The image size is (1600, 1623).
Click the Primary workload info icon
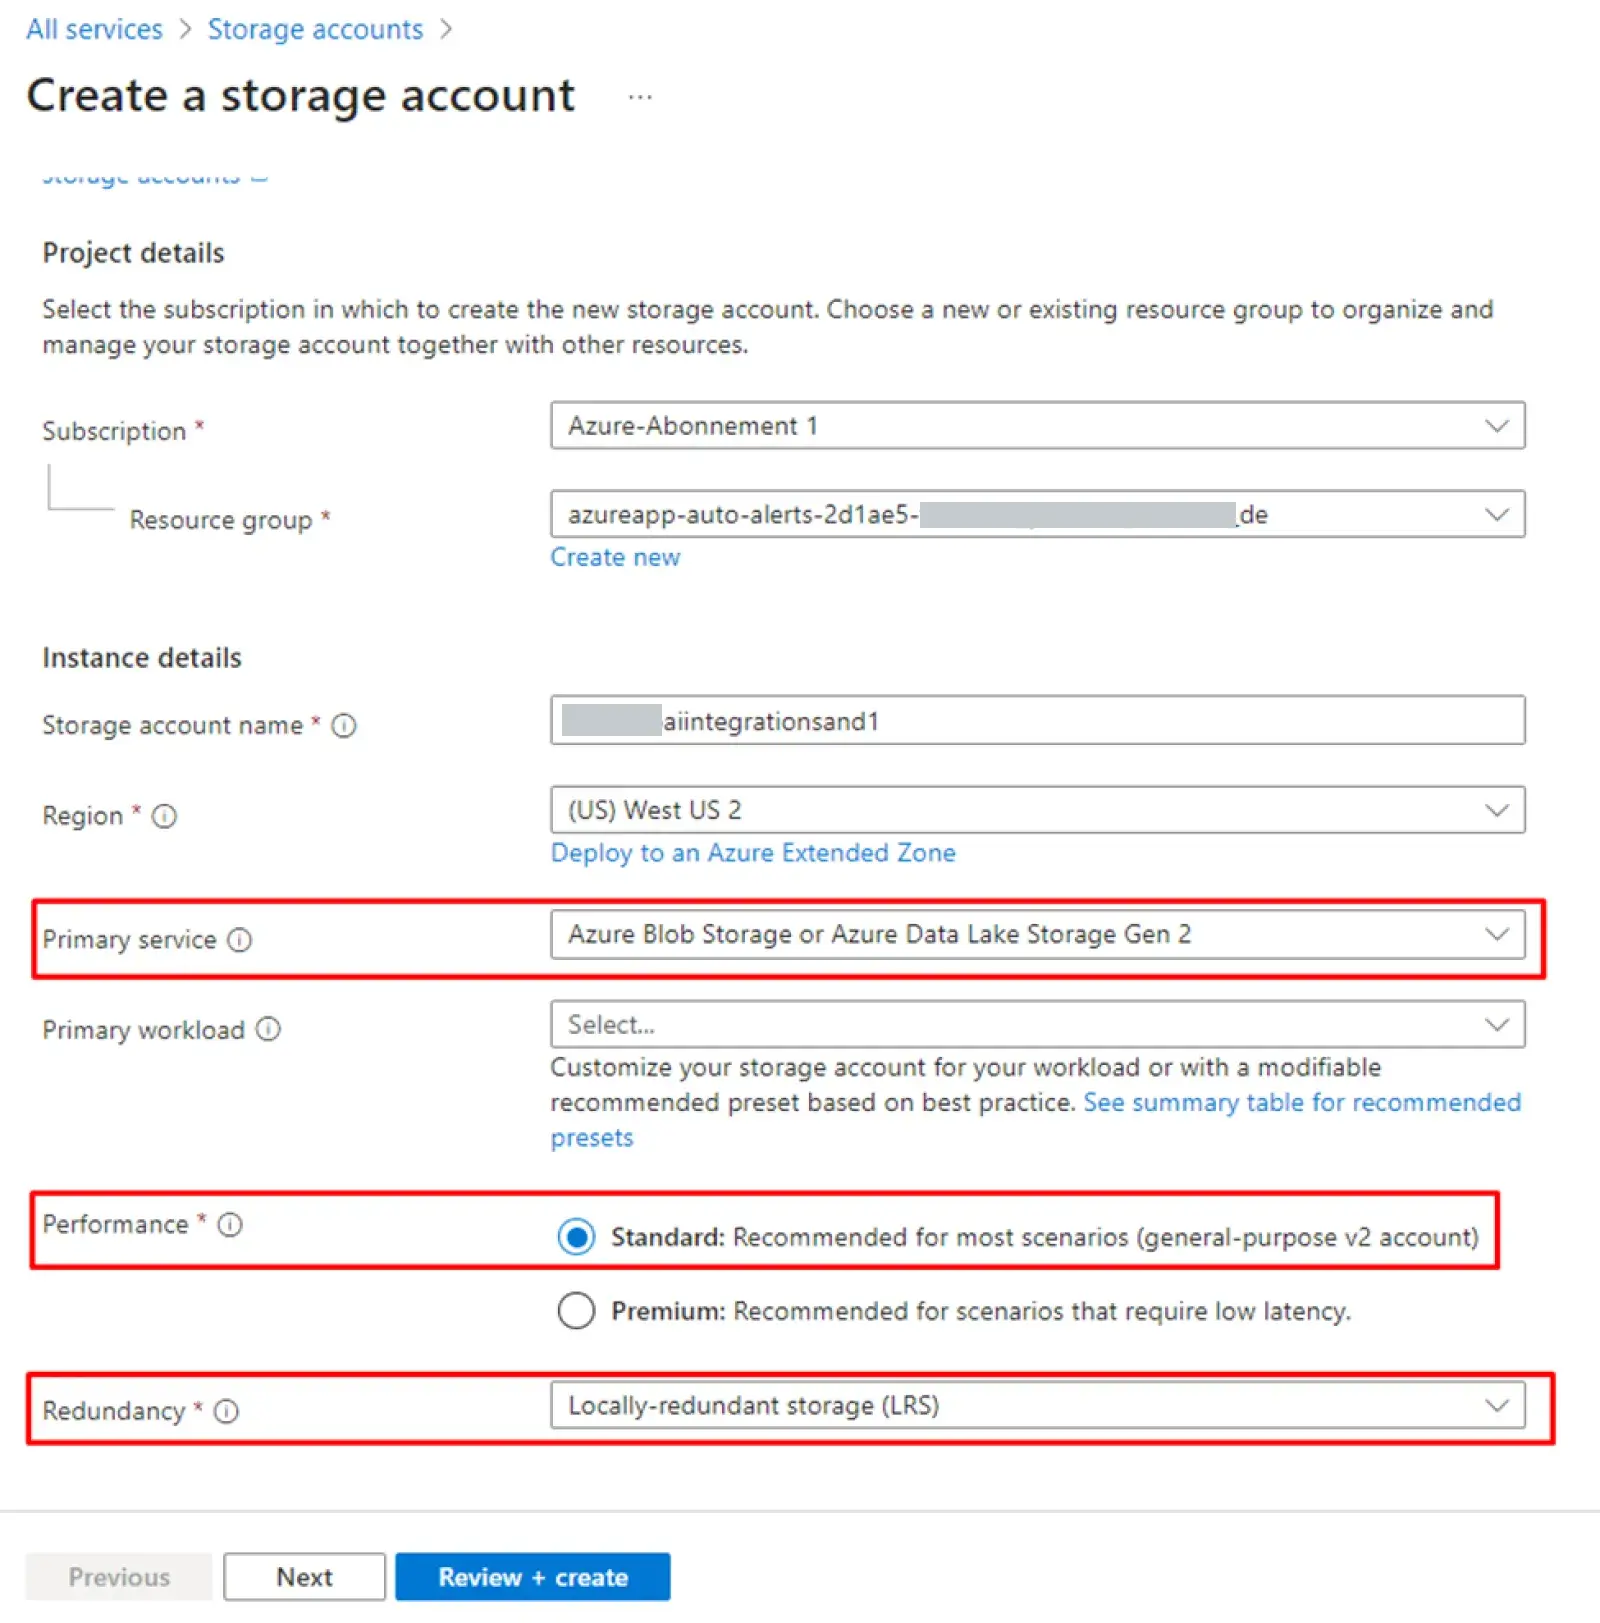(268, 1029)
